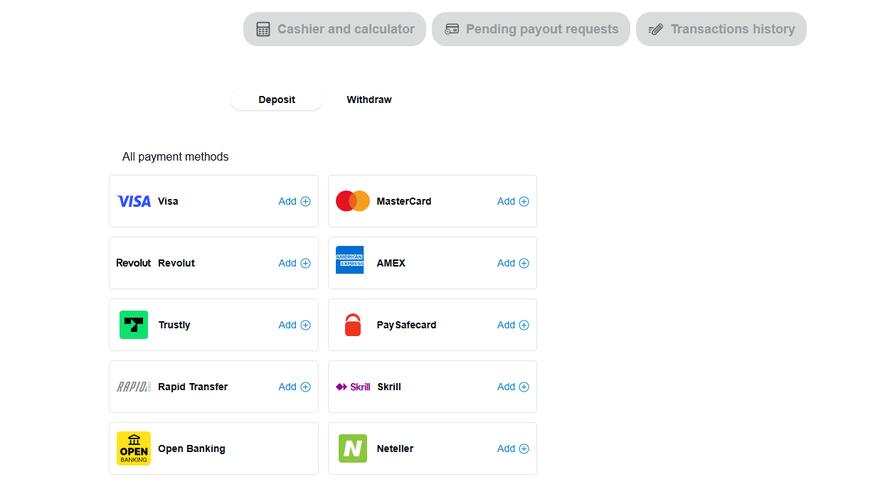Click the Visa logo icon

pos(134,201)
